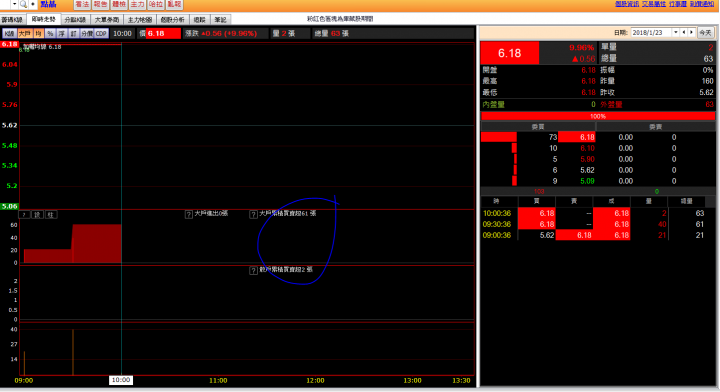Open the dropdown arrow beside the search icon
The height and width of the screenshot is (392, 720).
[x=14, y=4]
